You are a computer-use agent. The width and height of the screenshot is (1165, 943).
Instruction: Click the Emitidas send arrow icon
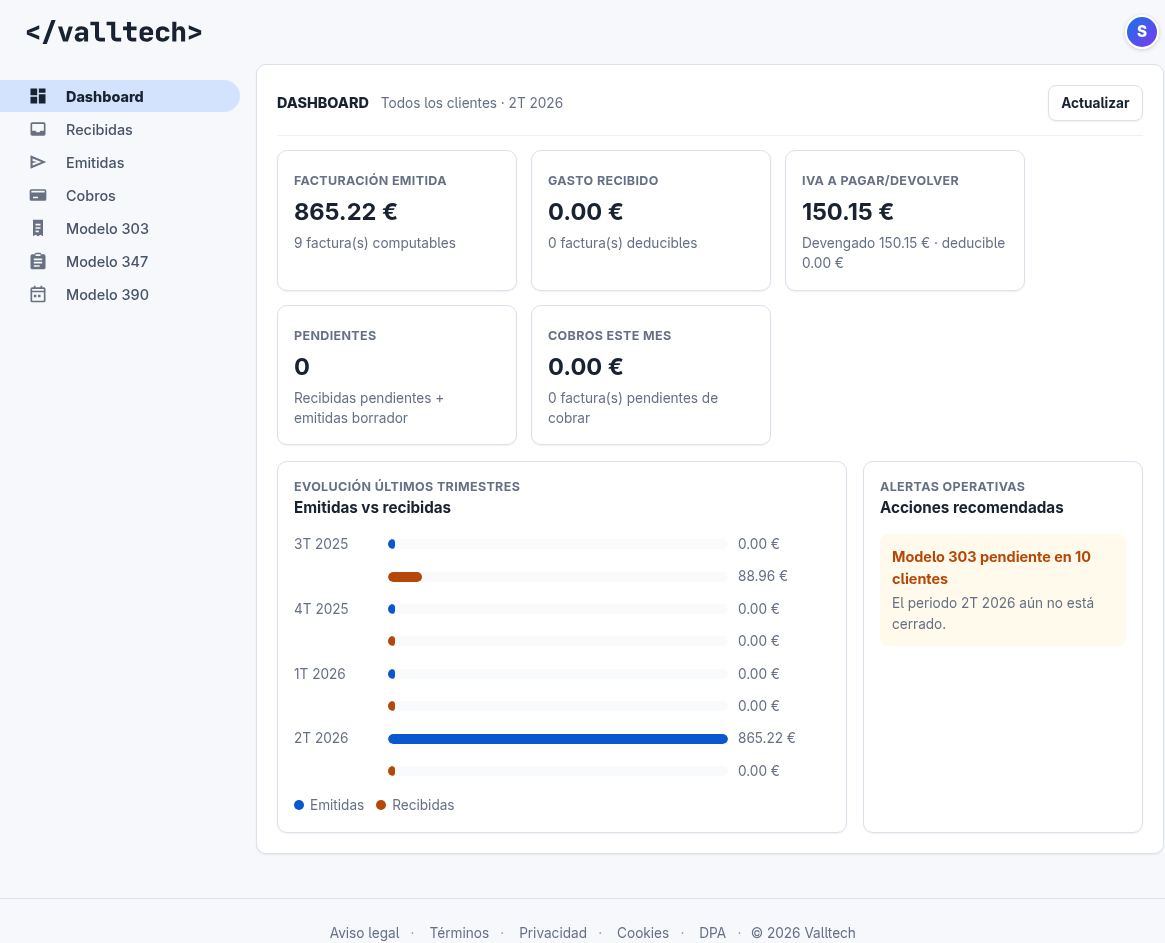point(38,162)
